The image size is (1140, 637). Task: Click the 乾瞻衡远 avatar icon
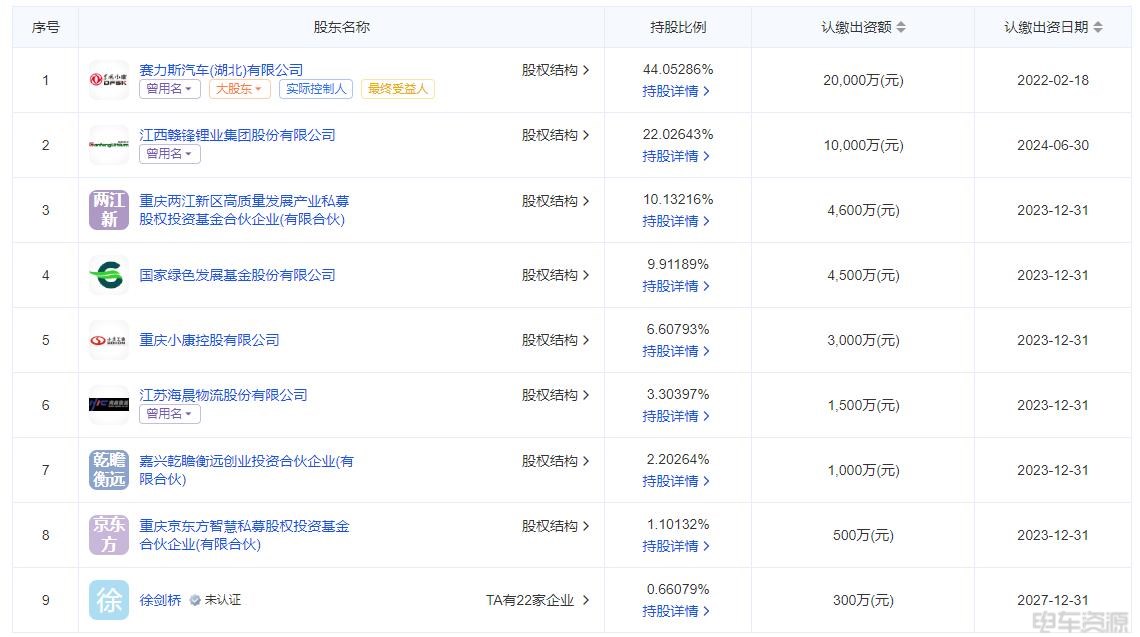tap(108, 470)
